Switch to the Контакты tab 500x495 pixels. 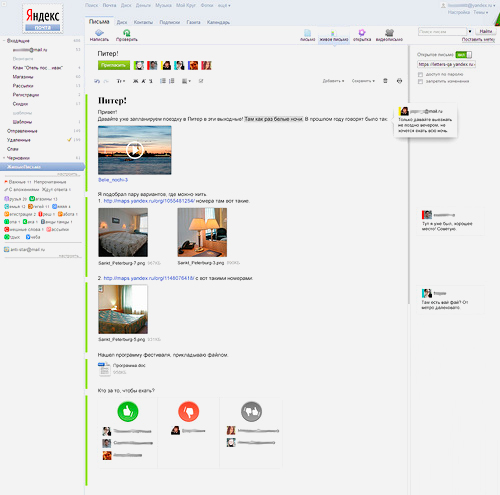143,22
